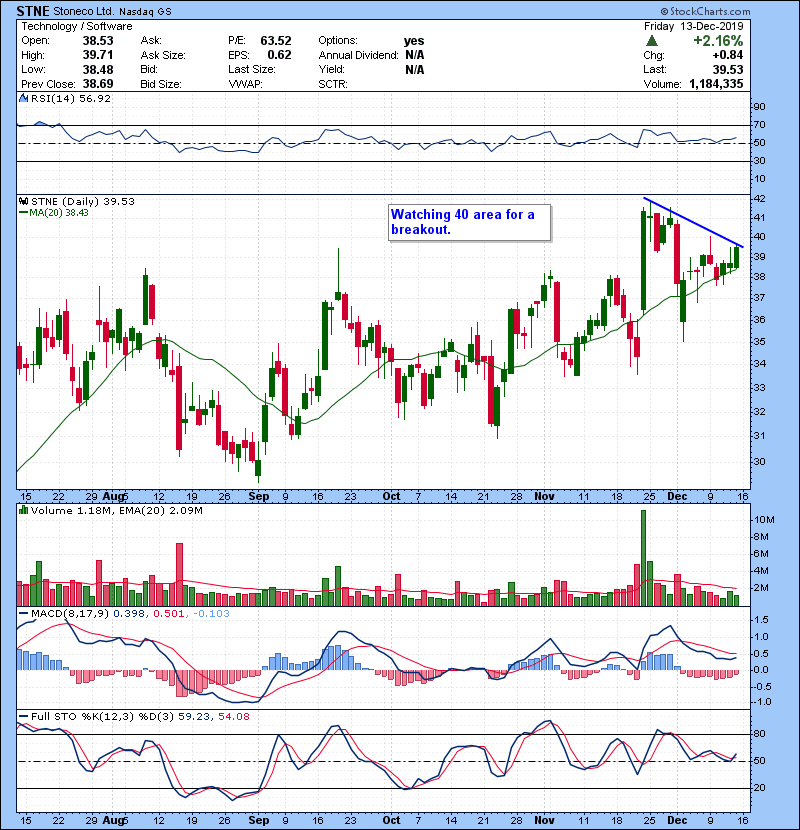Viewport: 800px width, 830px height.
Task: Click the 'Sep' label on price chart axis
Action: tap(259, 497)
